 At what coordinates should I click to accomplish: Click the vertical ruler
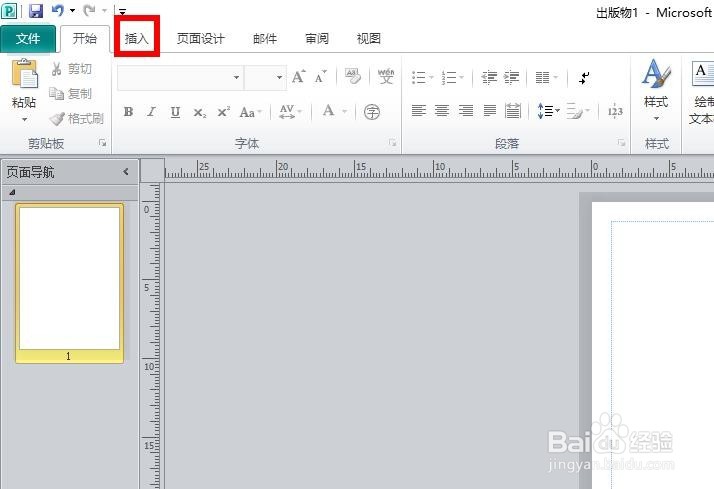click(153, 336)
